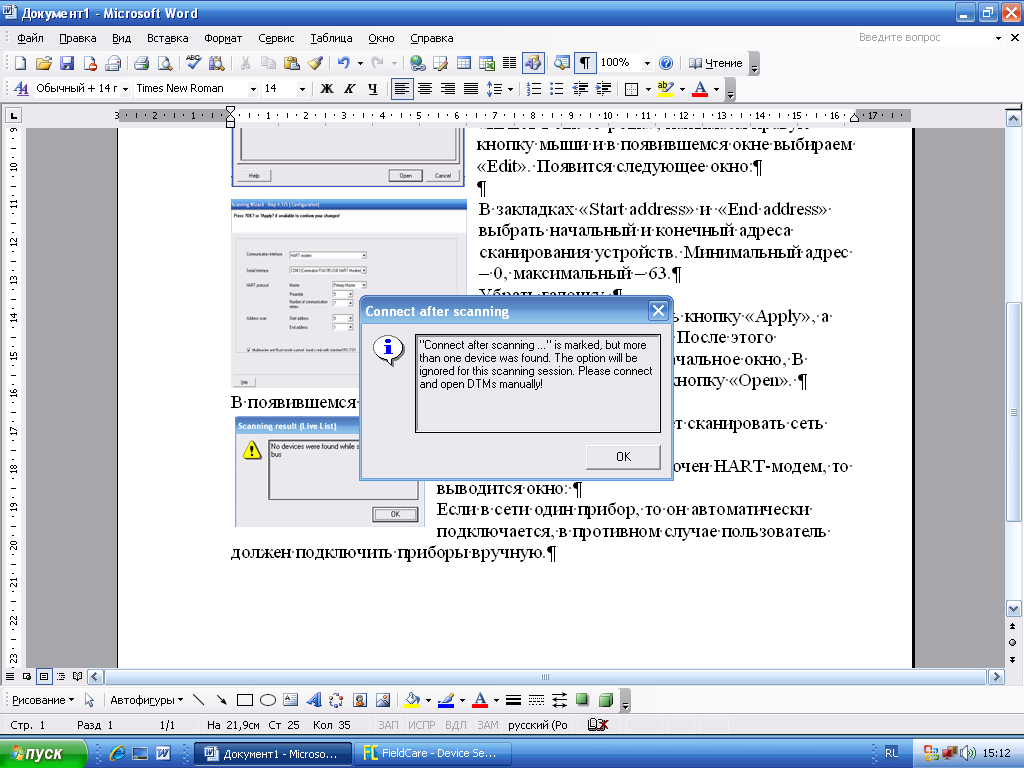Open the Справка menu
This screenshot has width=1024, height=768.
[x=432, y=38]
